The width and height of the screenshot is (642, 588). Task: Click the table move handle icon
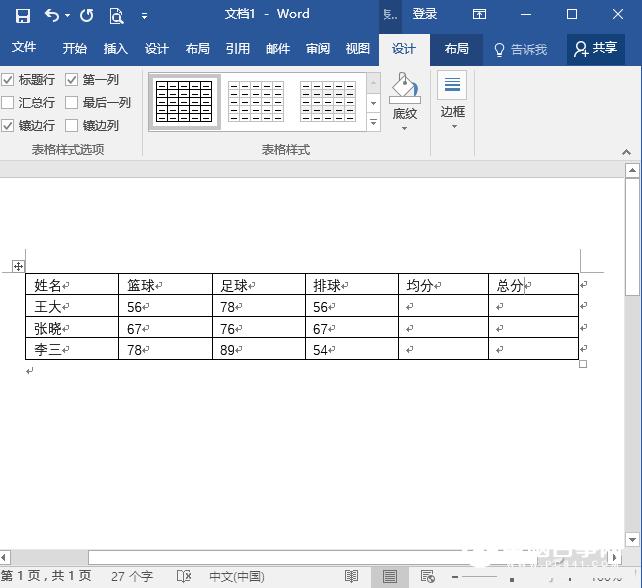pyautogui.click(x=18, y=267)
